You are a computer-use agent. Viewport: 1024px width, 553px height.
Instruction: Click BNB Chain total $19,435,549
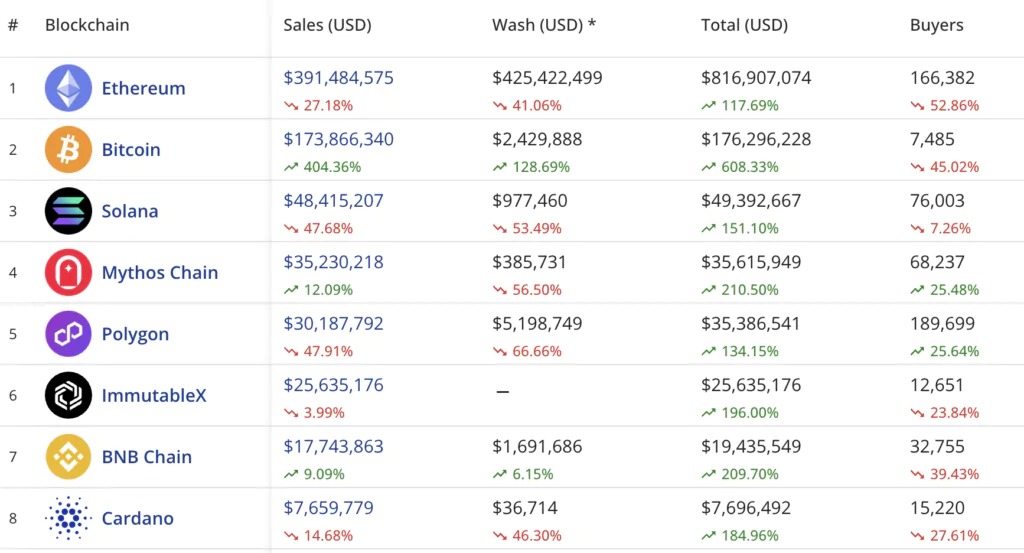[751, 446]
